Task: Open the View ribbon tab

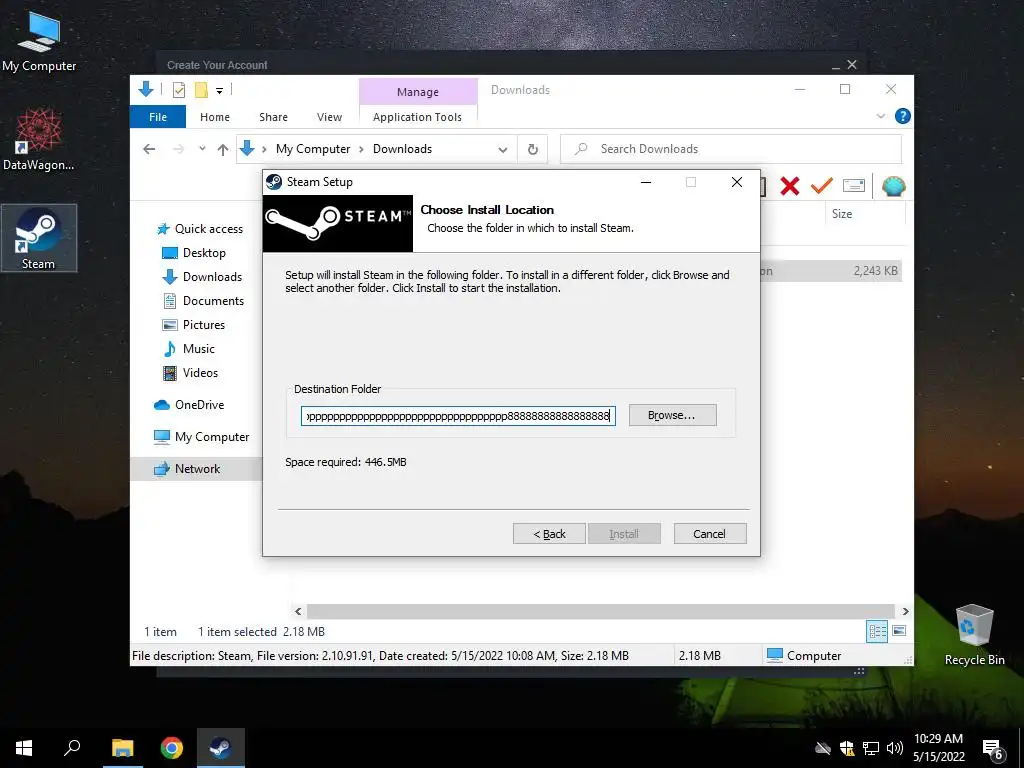Action: click(329, 117)
